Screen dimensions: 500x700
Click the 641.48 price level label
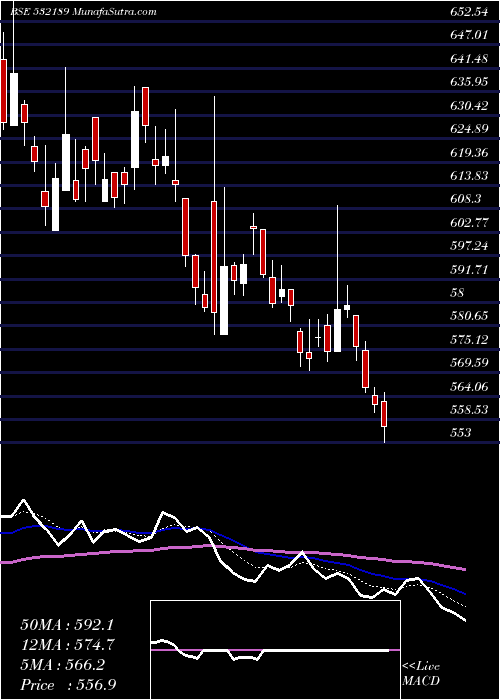point(469,58)
